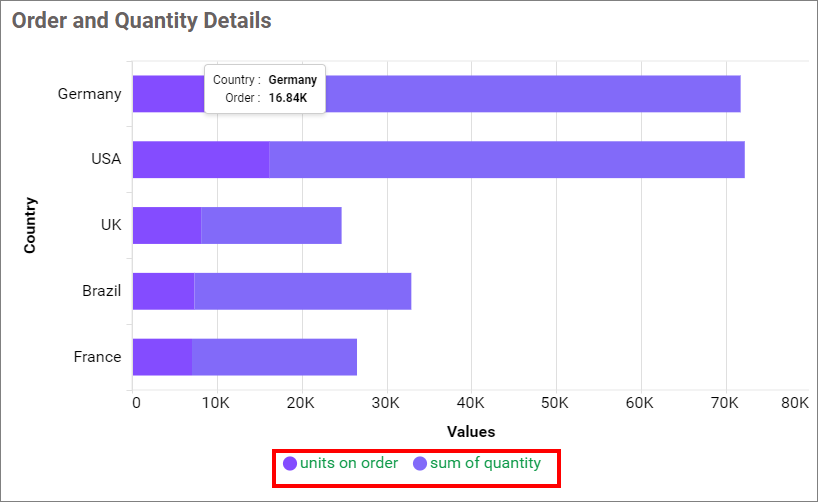This screenshot has height=502, width=818.
Task: Select UK's units on order bar segment
Action: [166, 226]
